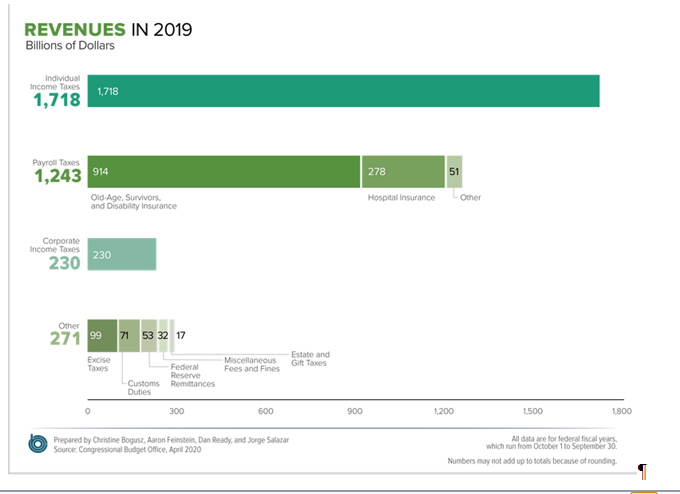Click the Individual Income Taxes 1,718 bar
The image size is (680, 494).
[343, 91]
